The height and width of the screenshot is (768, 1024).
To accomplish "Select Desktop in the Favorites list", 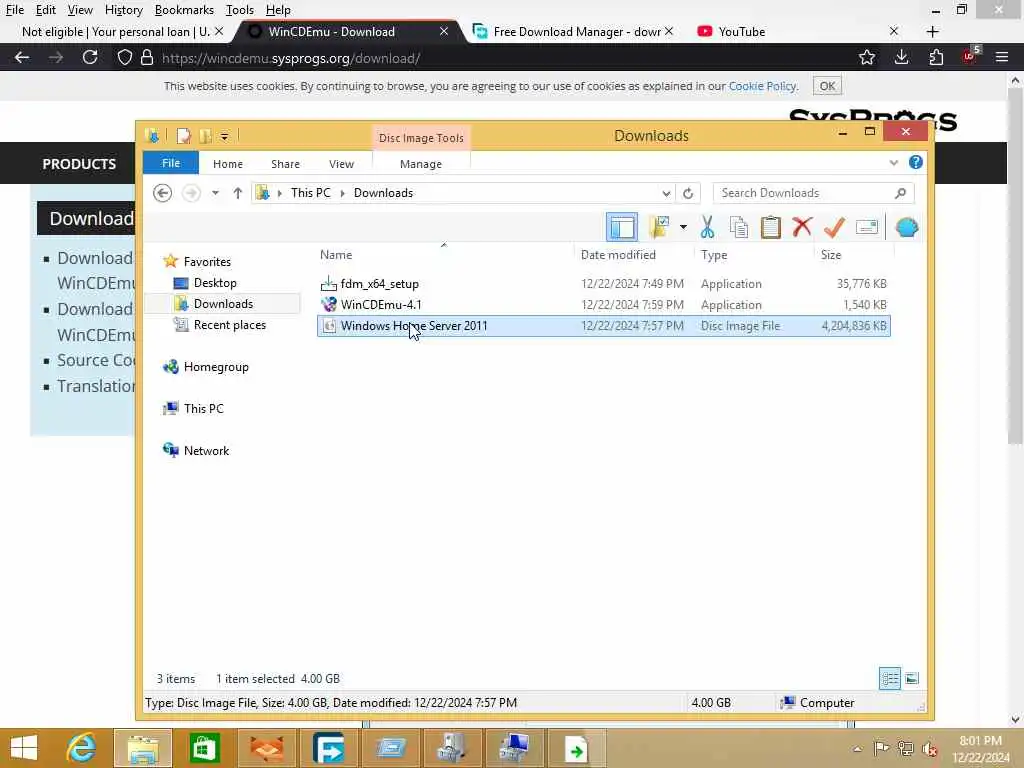I will (x=215, y=283).
